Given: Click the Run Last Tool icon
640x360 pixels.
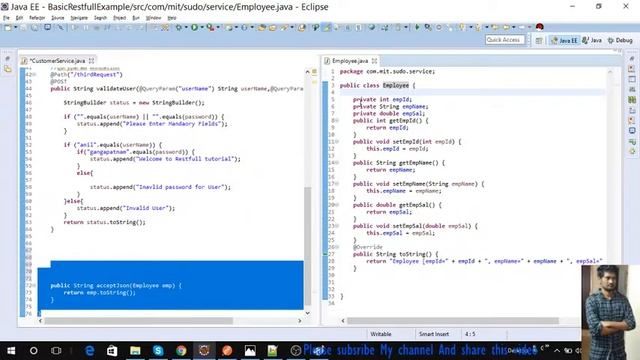Looking at the screenshot, I should pyautogui.click(x=210, y=27).
